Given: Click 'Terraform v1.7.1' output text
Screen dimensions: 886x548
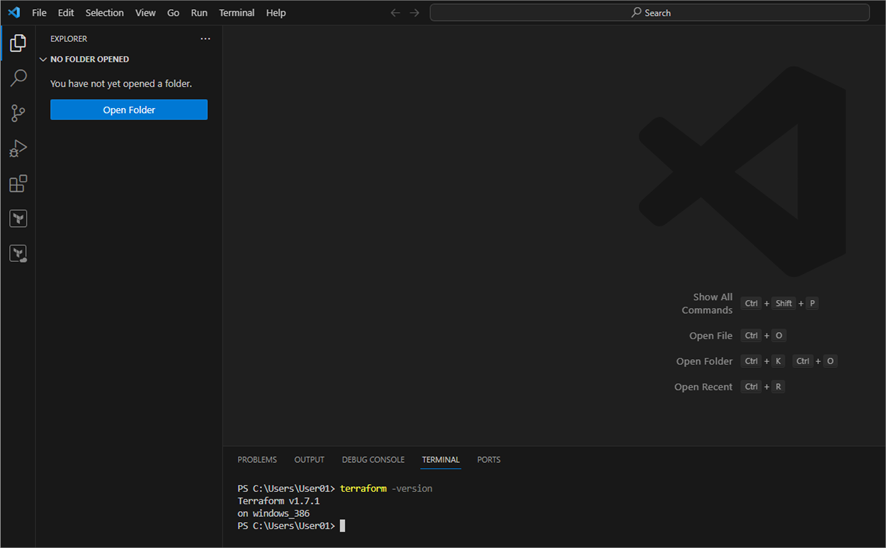Looking at the screenshot, I should tap(279, 501).
